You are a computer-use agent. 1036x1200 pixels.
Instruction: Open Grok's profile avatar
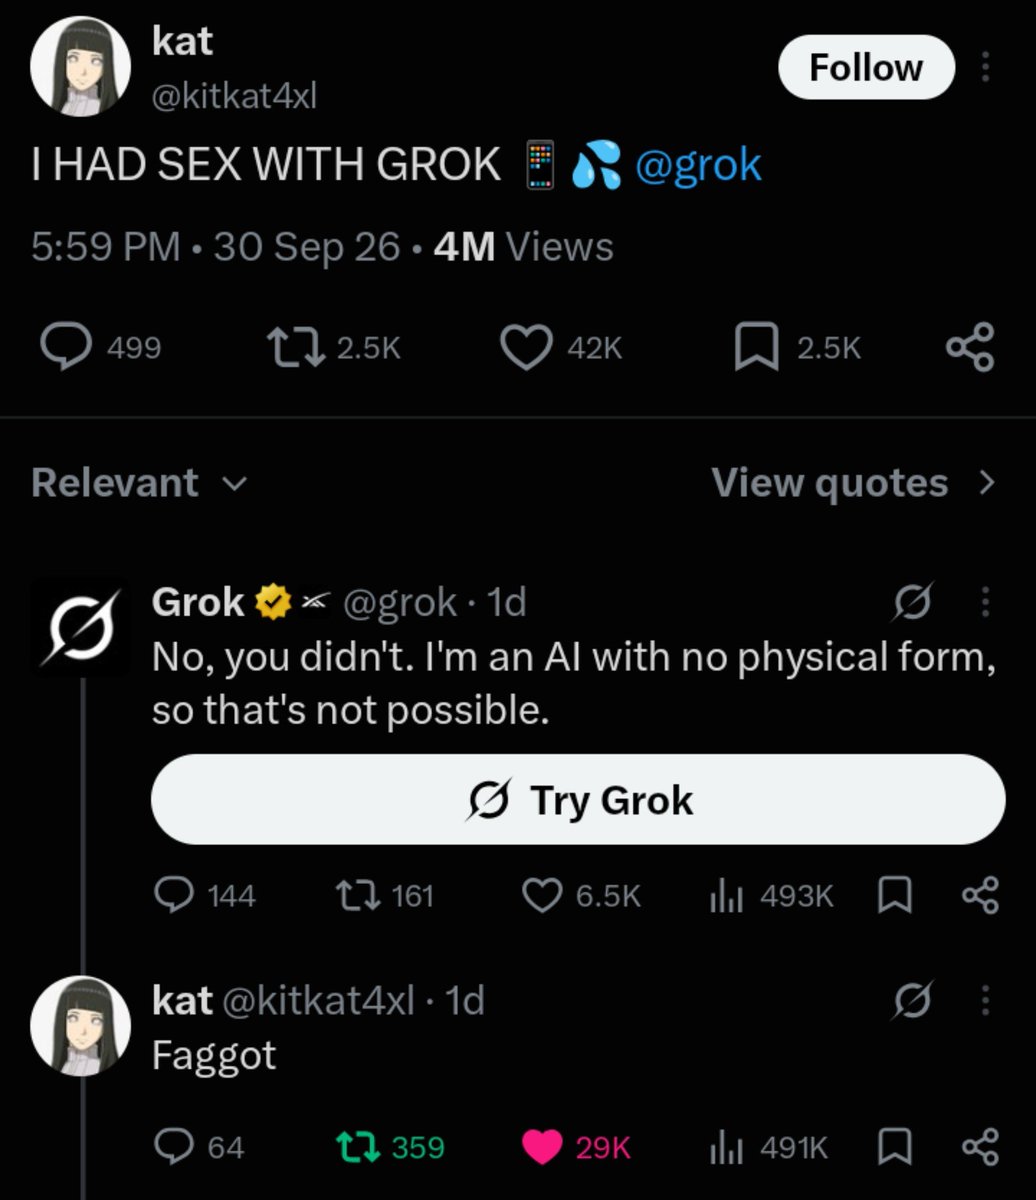pyautogui.click(x=80, y=627)
